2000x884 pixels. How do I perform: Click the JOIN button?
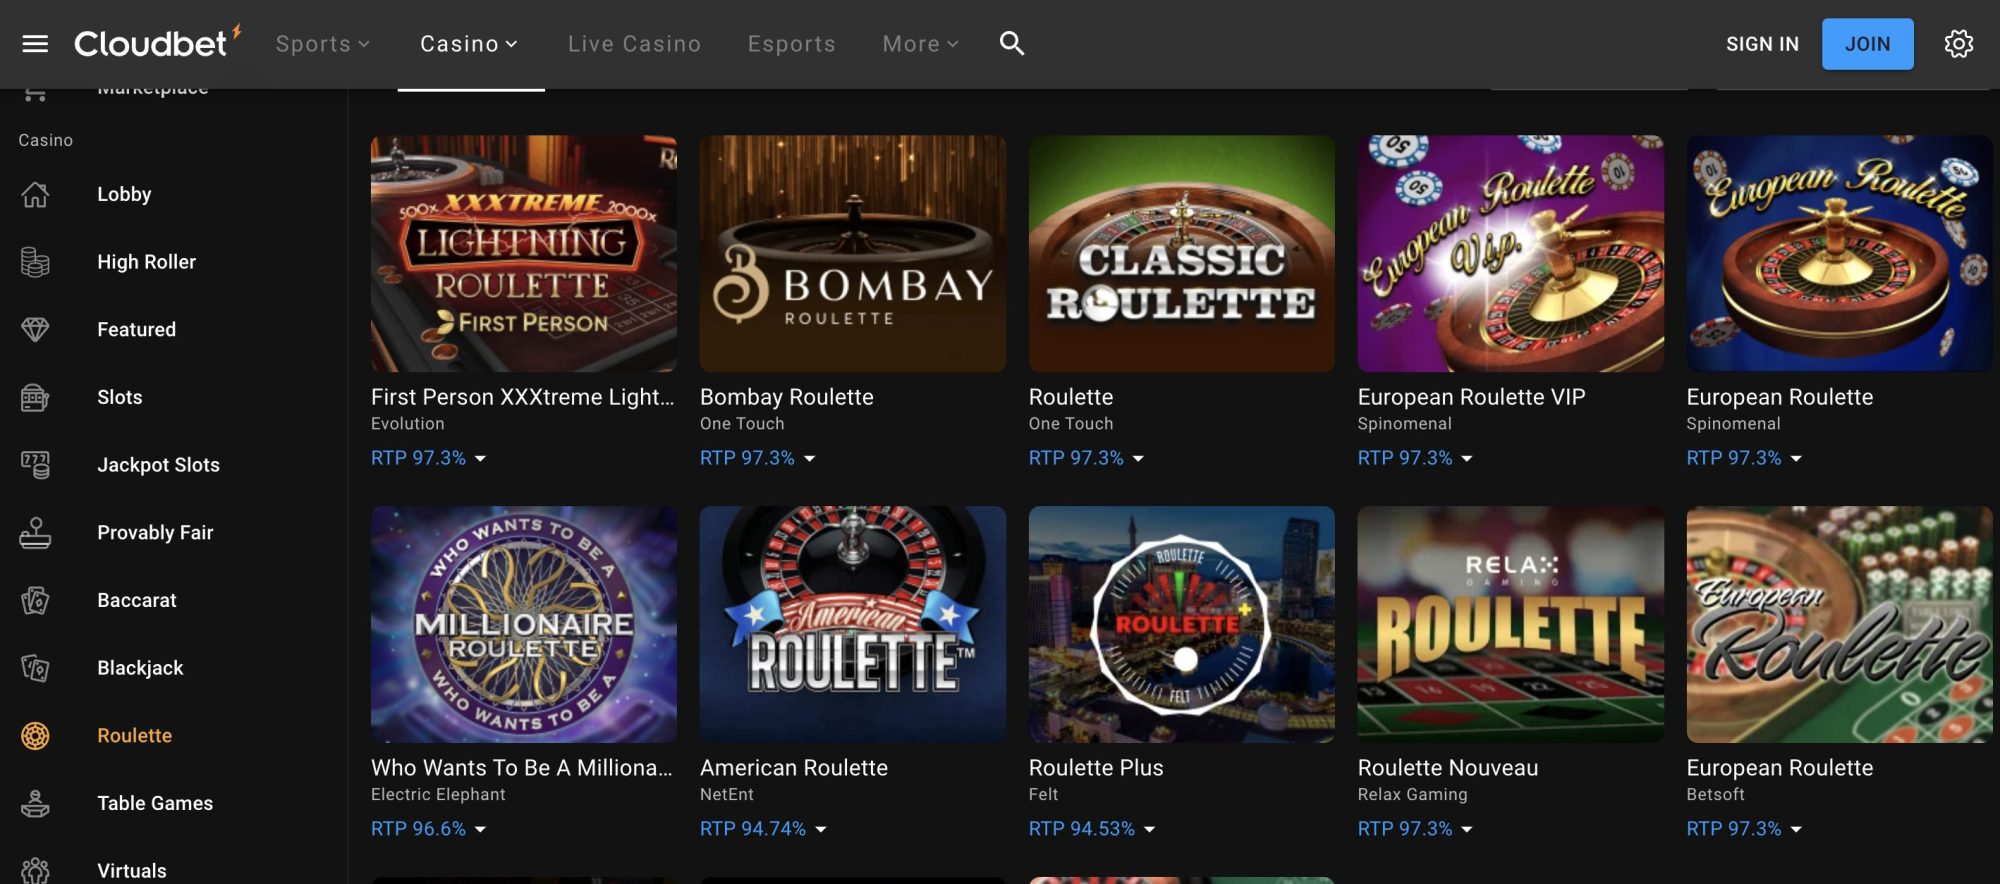[1867, 44]
